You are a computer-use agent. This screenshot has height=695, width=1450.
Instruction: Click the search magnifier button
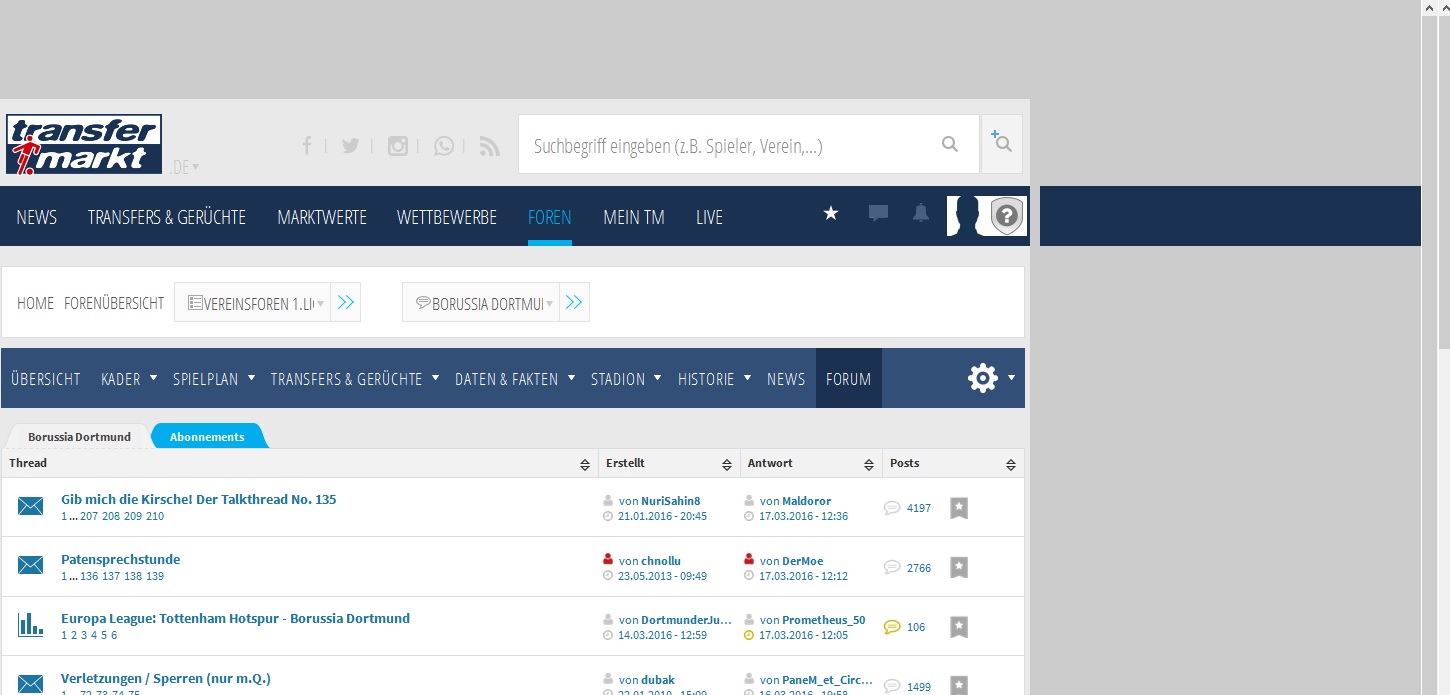click(950, 145)
